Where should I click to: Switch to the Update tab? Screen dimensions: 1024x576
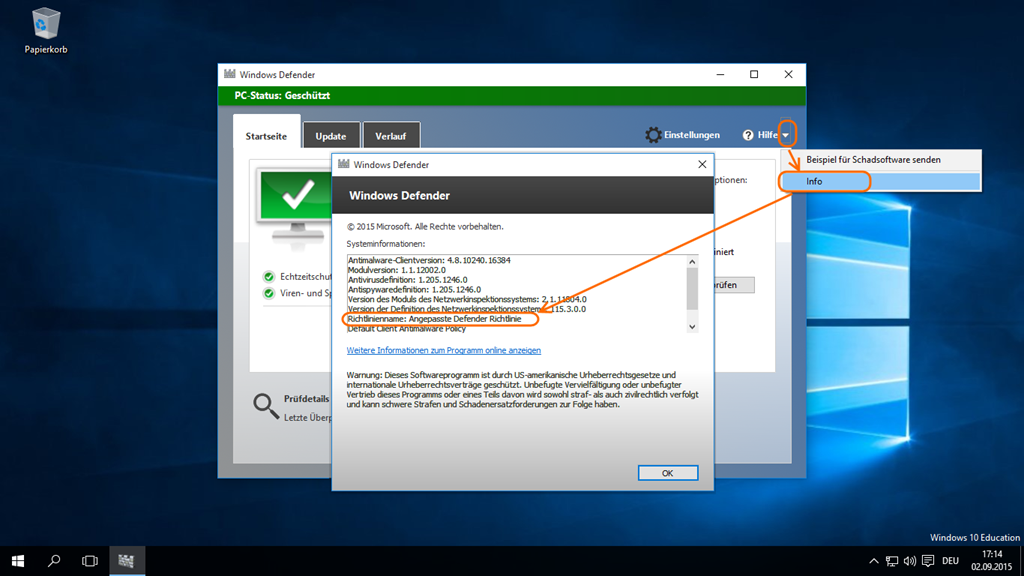331,136
